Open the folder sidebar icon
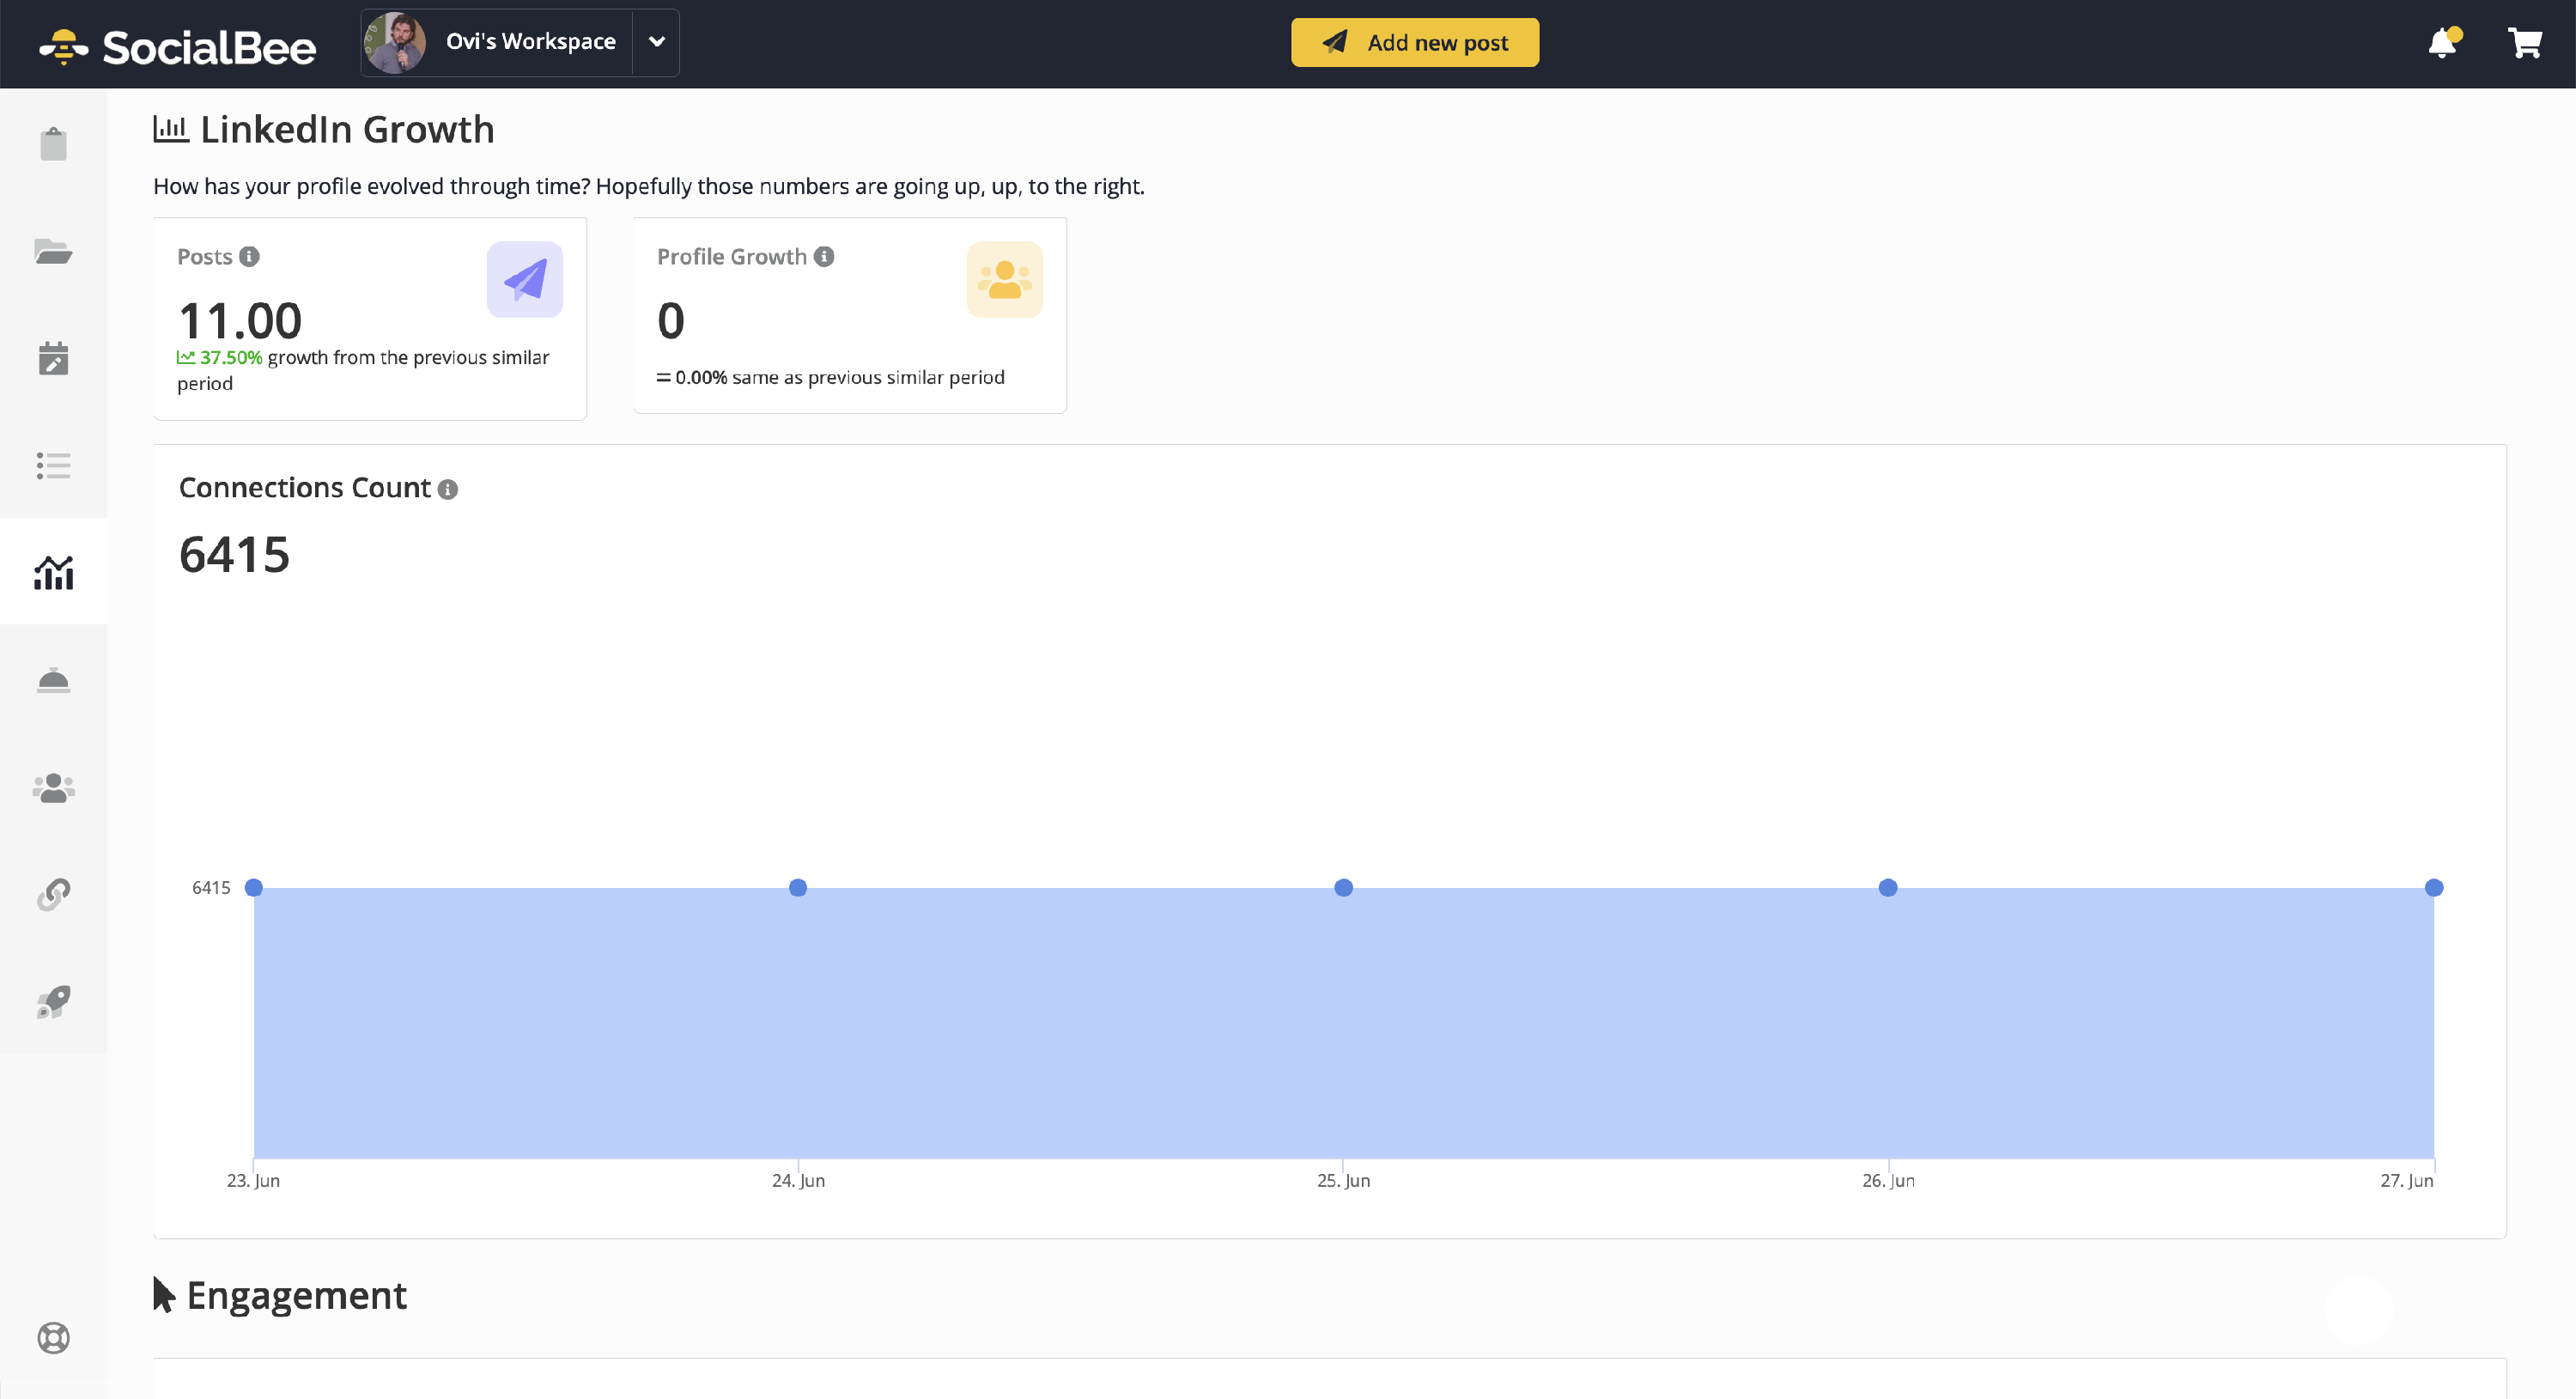The height and width of the screenshot is (1399, 2576). pos(53,251)
